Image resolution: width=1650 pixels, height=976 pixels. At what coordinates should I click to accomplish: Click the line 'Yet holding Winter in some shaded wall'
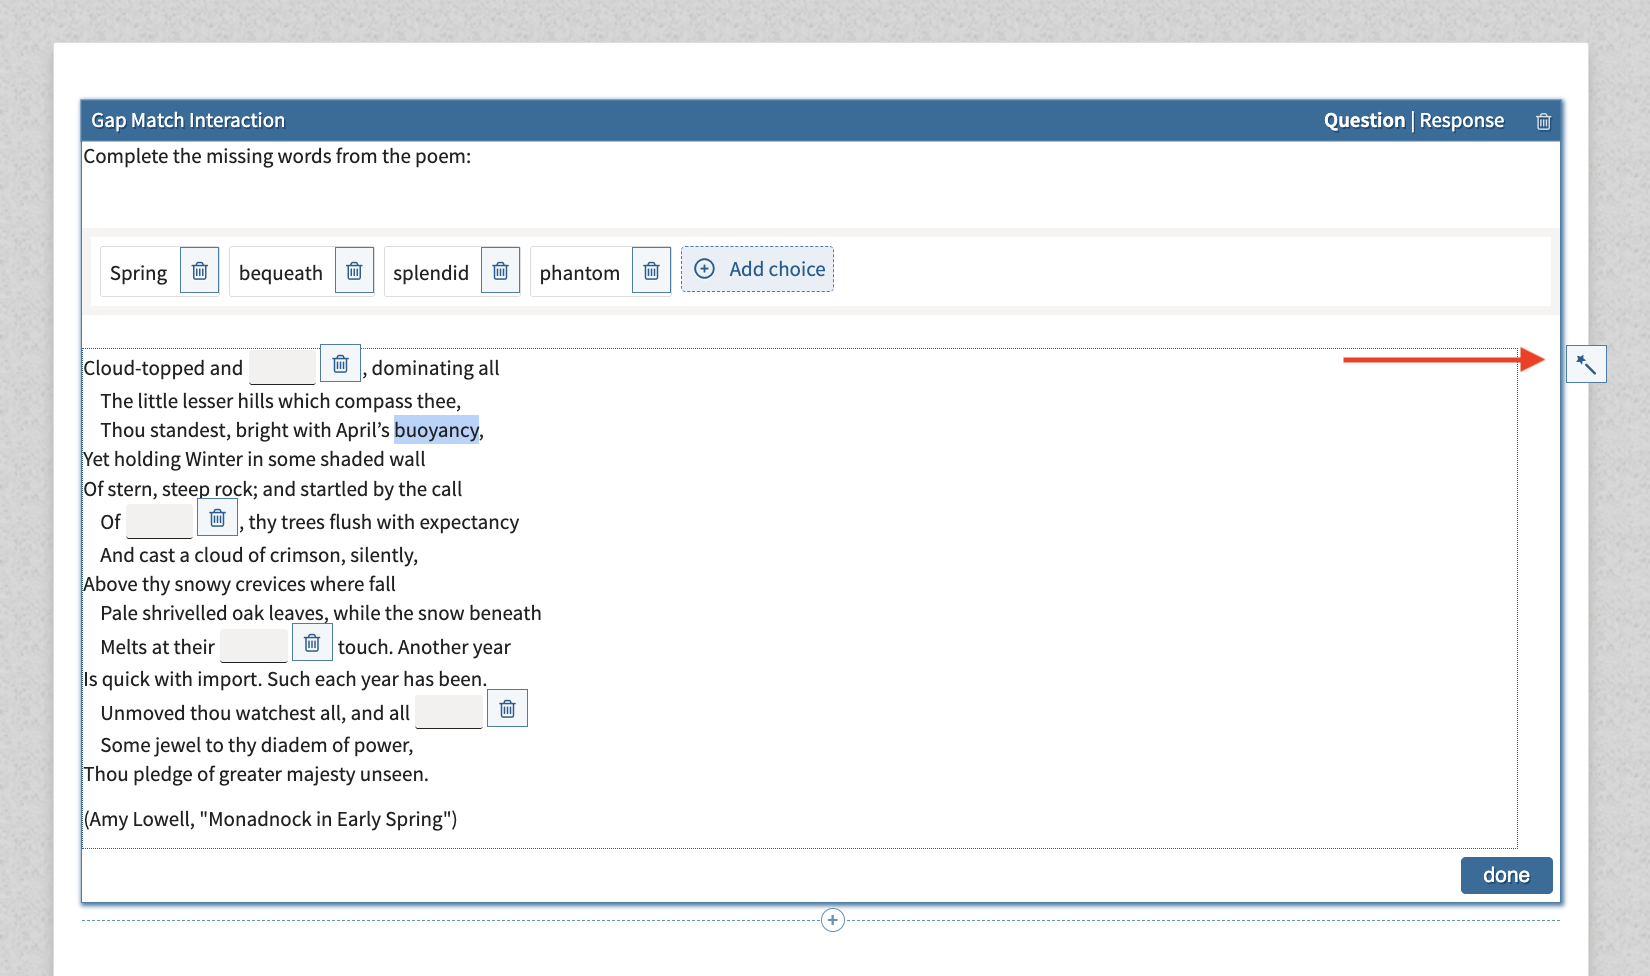click(254, 459)
